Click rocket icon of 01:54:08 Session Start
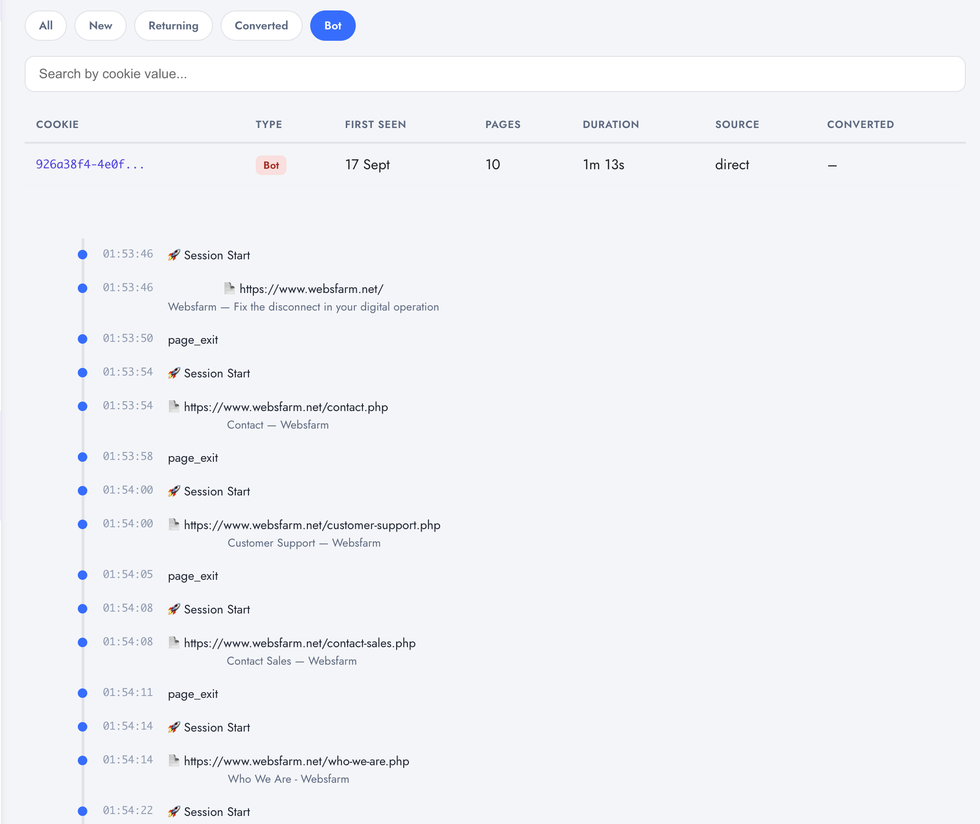This screenshot has width=980, height=824. coord(174,610)
